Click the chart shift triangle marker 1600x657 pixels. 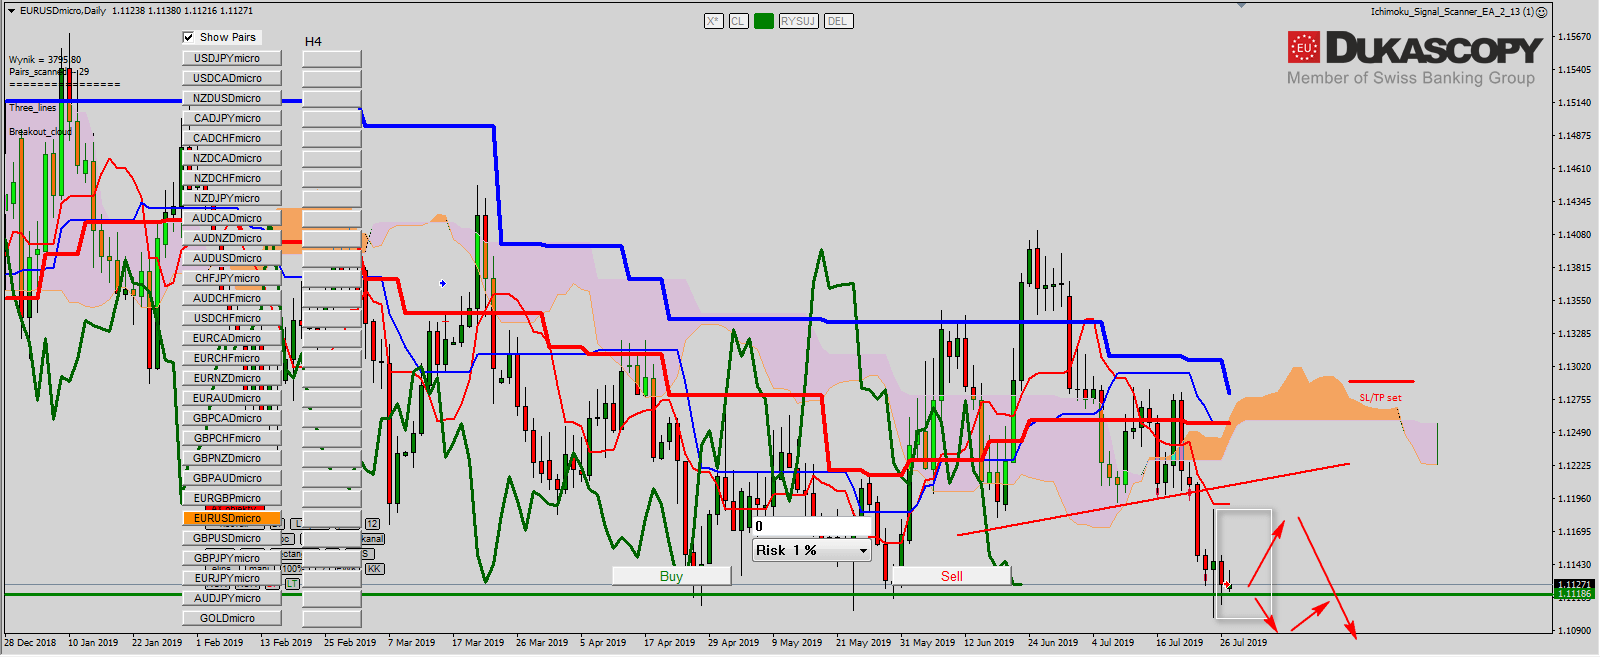pyautogui.click(x=1241, y=5)
